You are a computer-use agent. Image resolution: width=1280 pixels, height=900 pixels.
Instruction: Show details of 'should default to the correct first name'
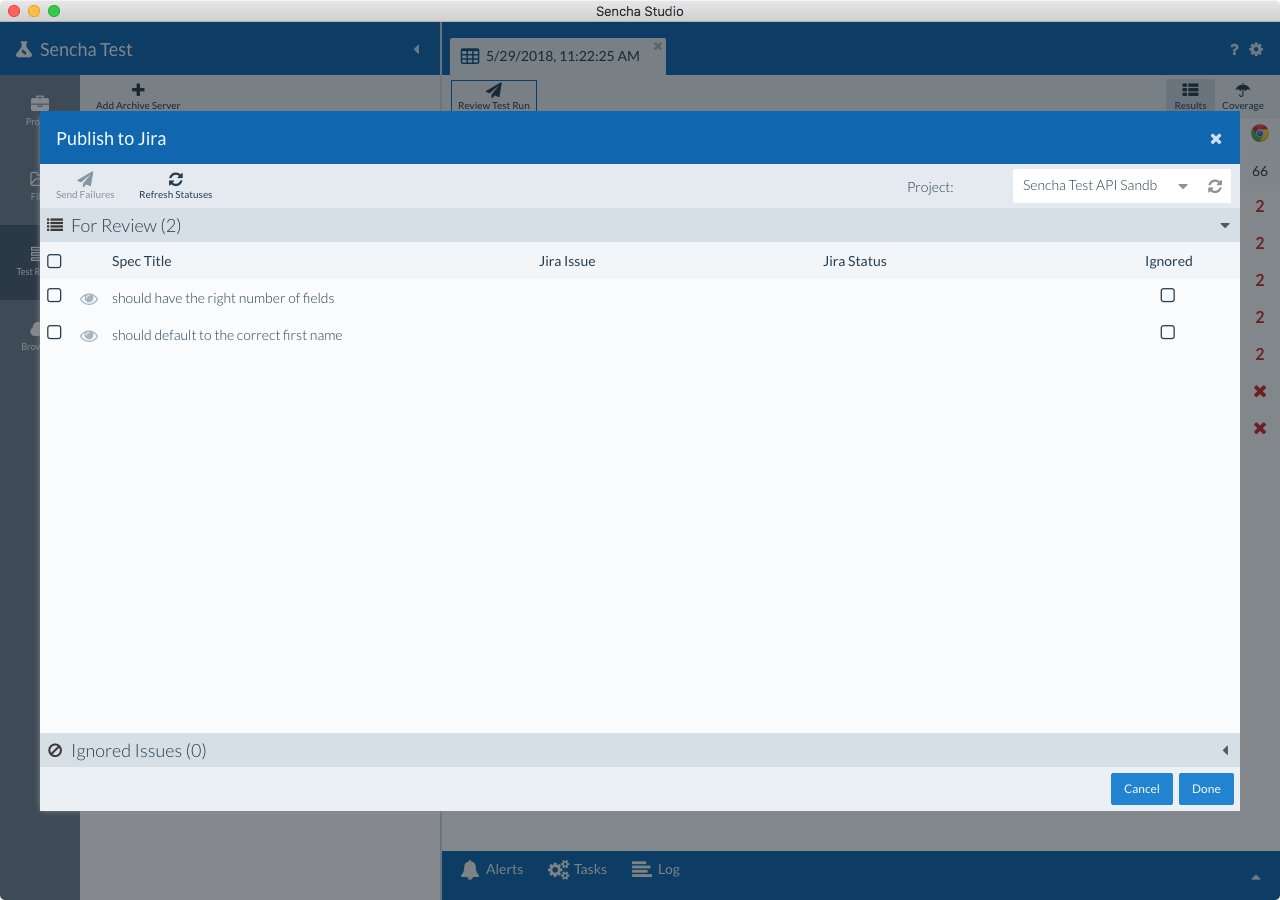coord(89,335)
